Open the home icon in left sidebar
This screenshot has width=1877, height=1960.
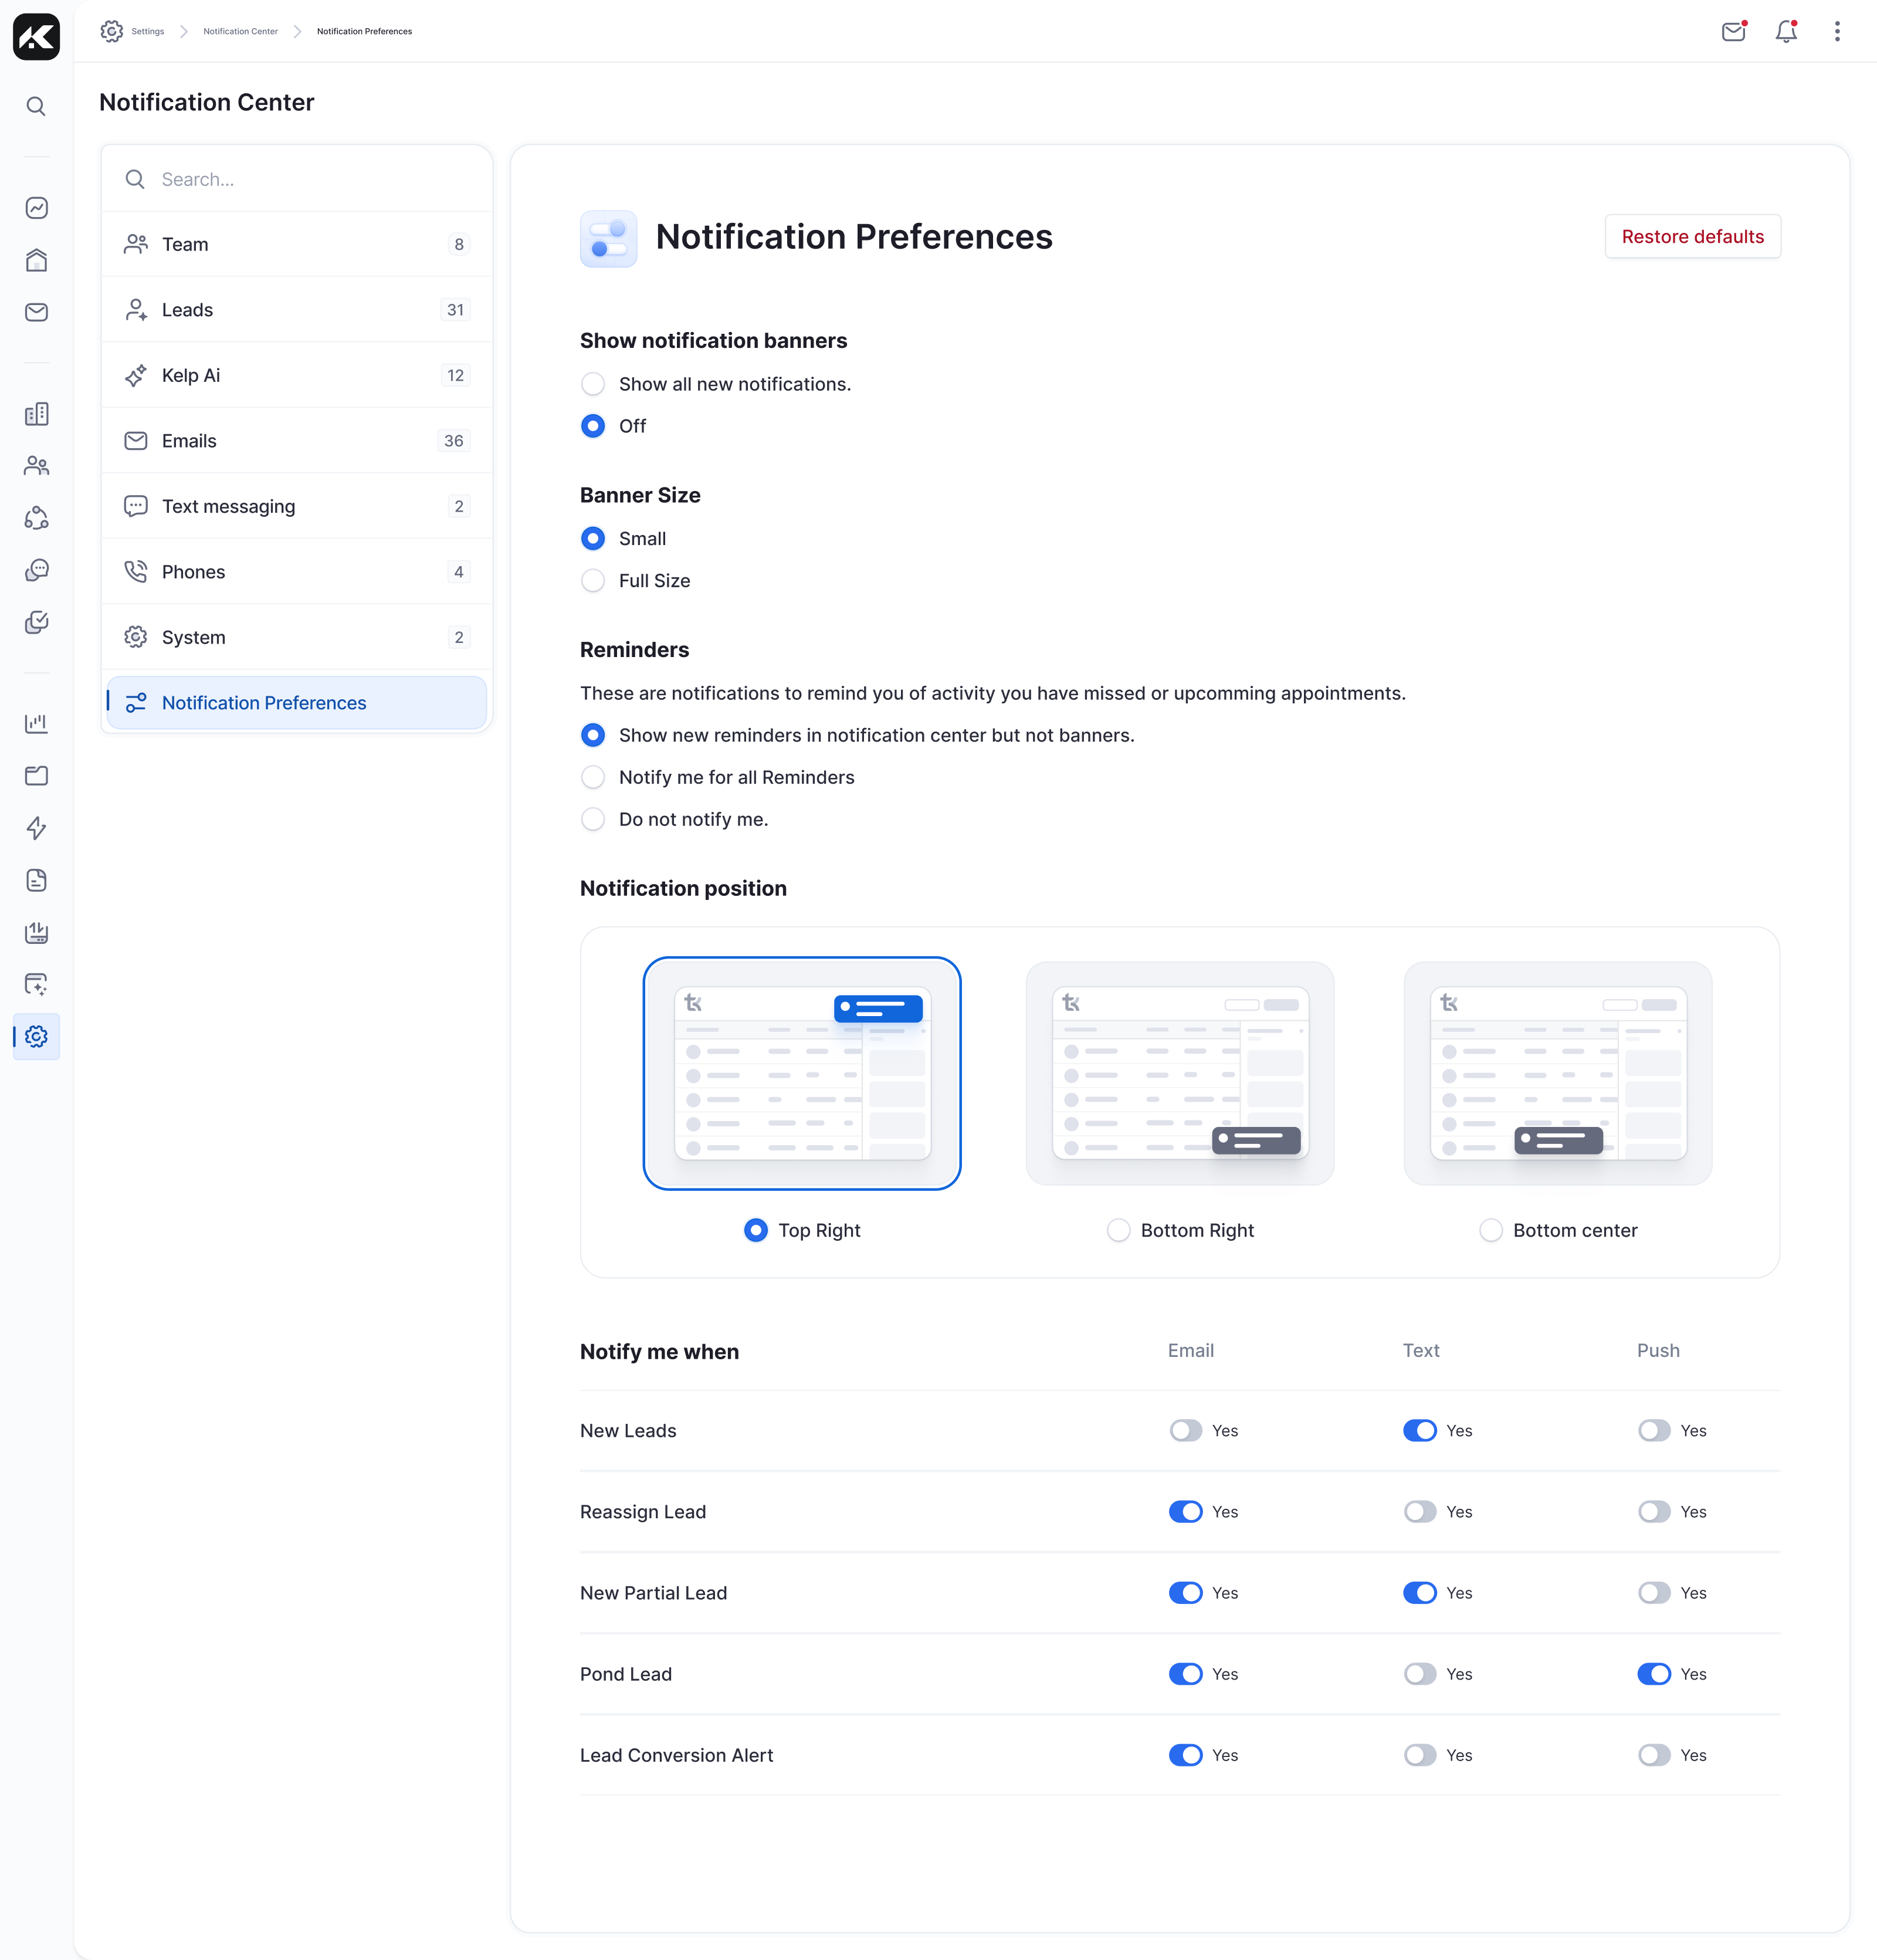[36, 260]
